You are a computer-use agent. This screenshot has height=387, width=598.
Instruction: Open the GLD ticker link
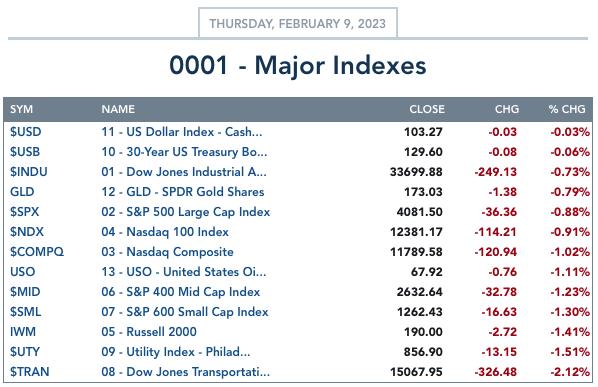tap(22, 192)
